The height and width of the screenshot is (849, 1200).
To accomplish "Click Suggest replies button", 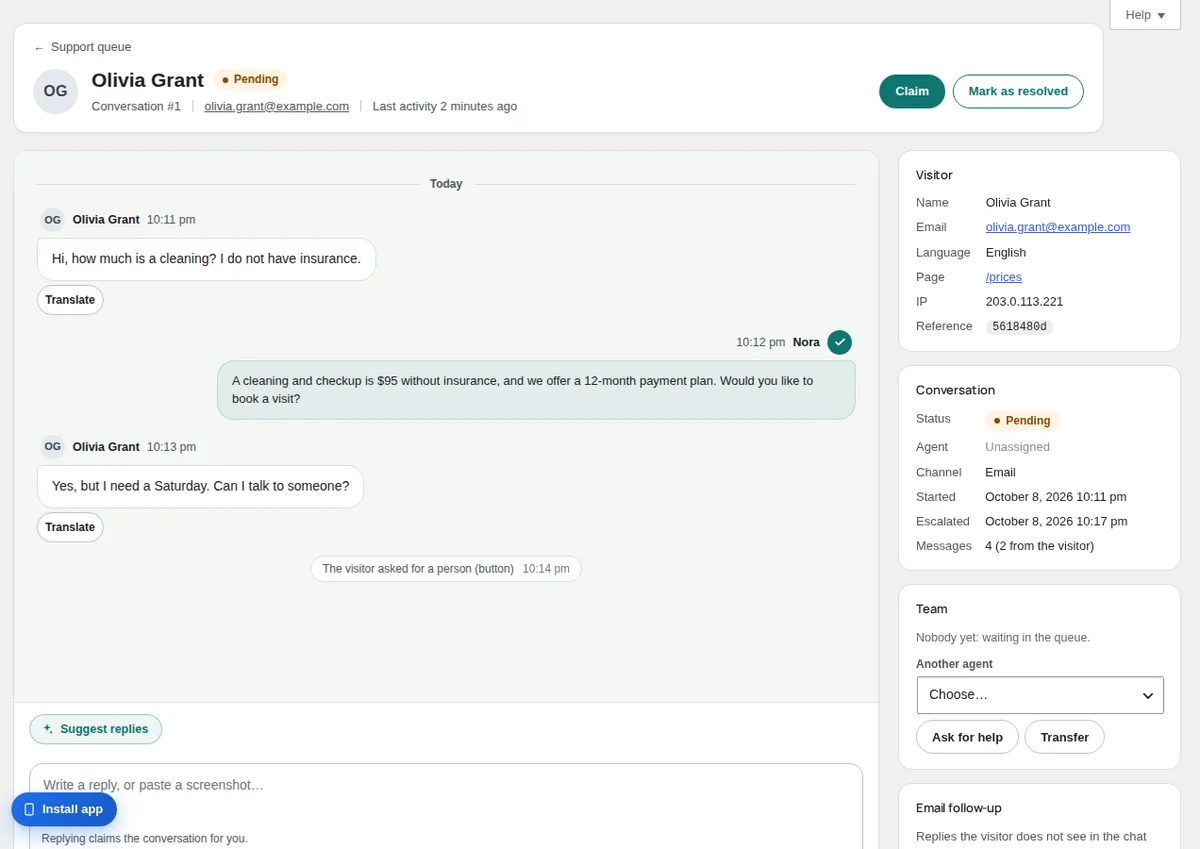I will click(96, 729).
